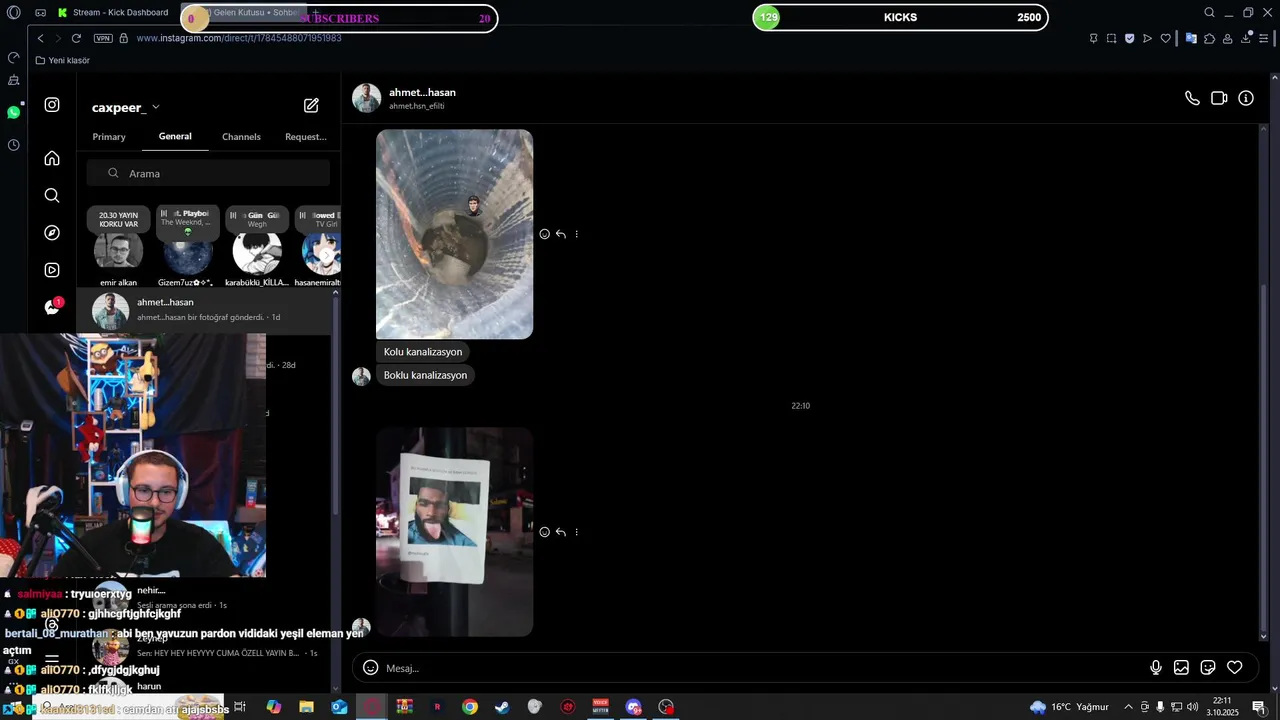Record a voice message with microphone
The image size is (1280, 720).
(1156, 668)
